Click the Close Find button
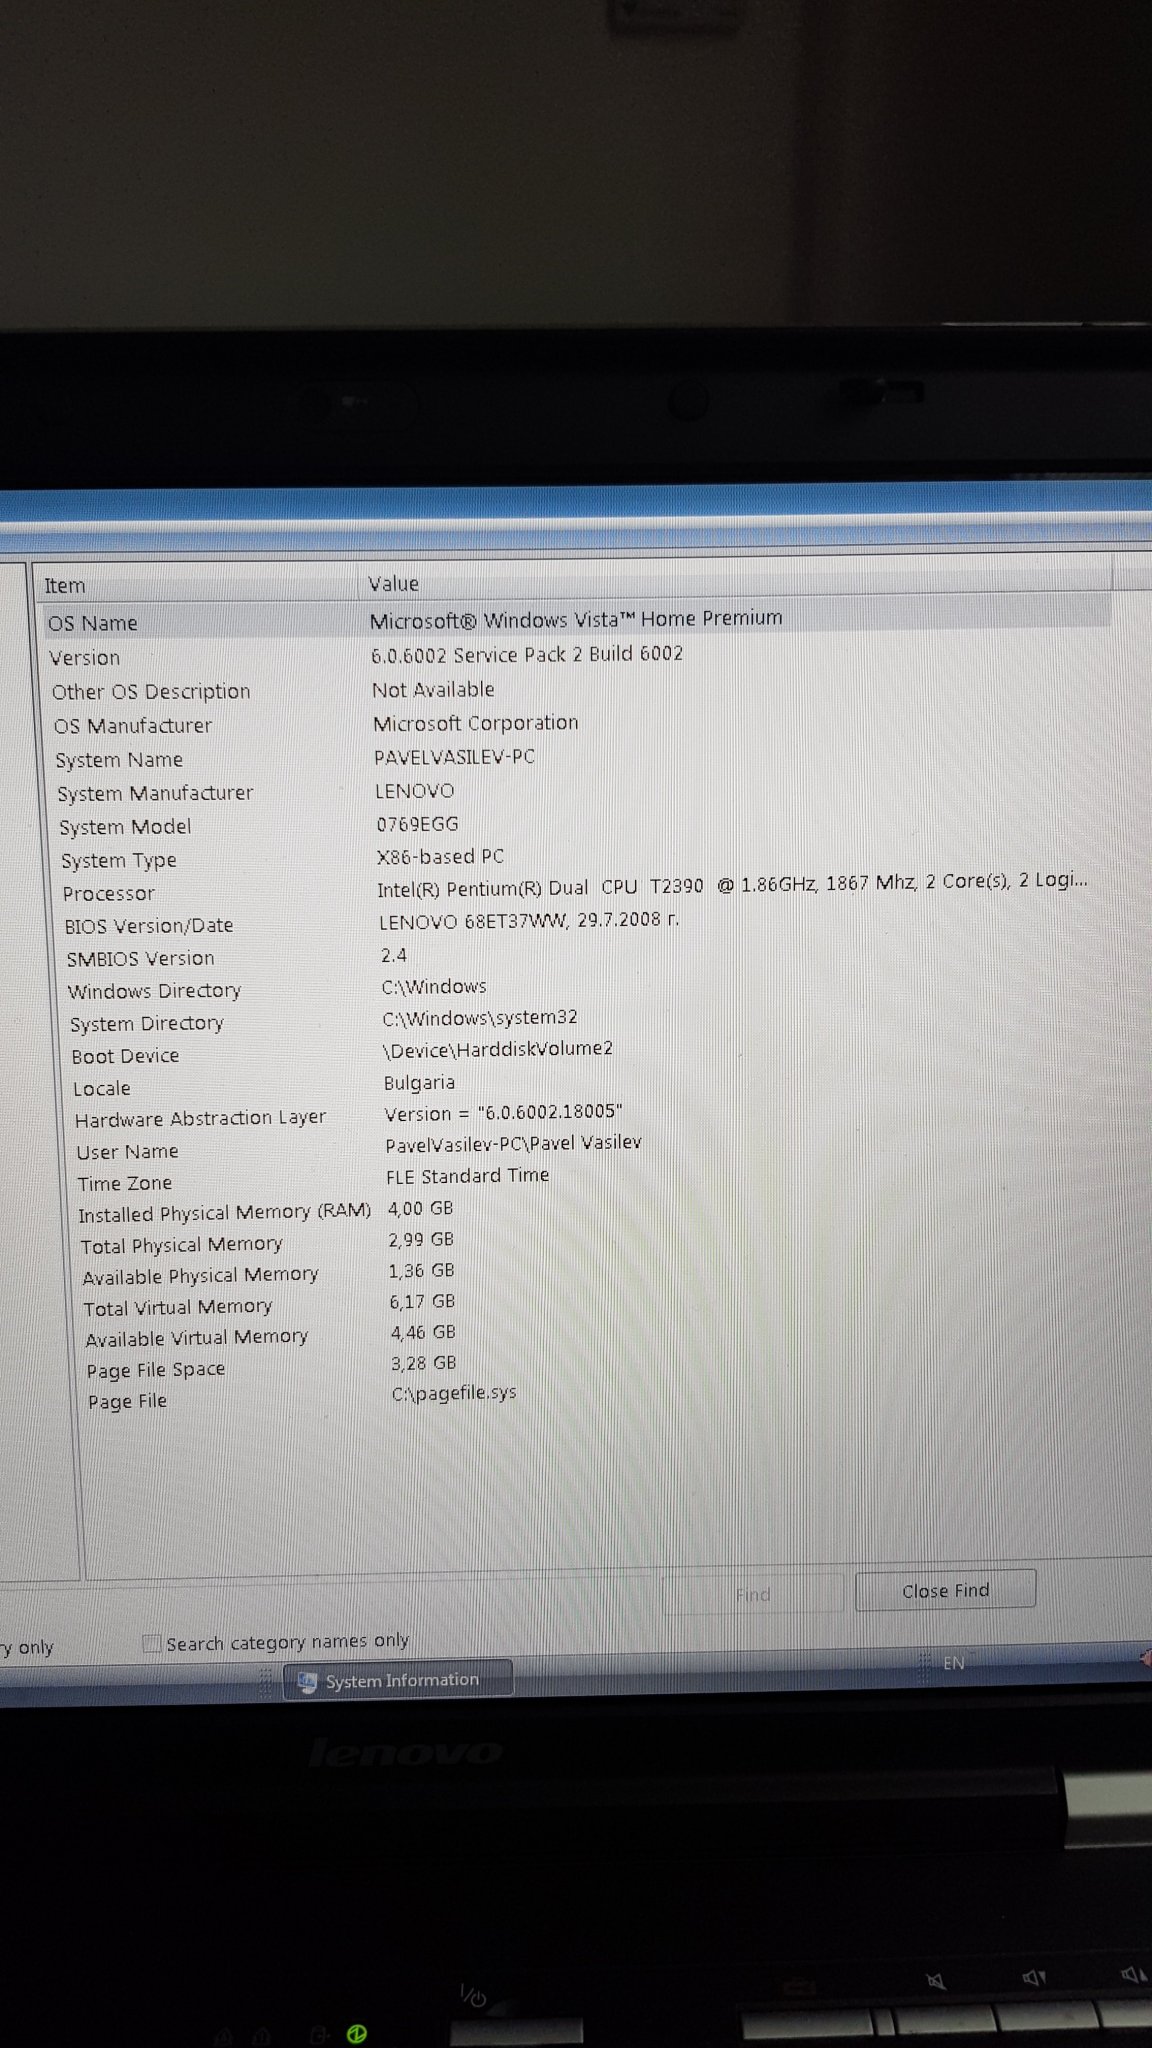Screen dimensions: 1152x2048 click(945, 1590)
